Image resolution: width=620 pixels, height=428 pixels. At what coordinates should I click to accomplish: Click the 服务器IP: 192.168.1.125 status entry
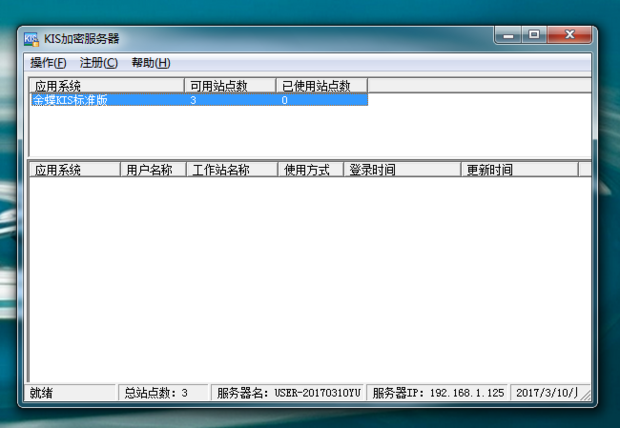pos(437,393)
